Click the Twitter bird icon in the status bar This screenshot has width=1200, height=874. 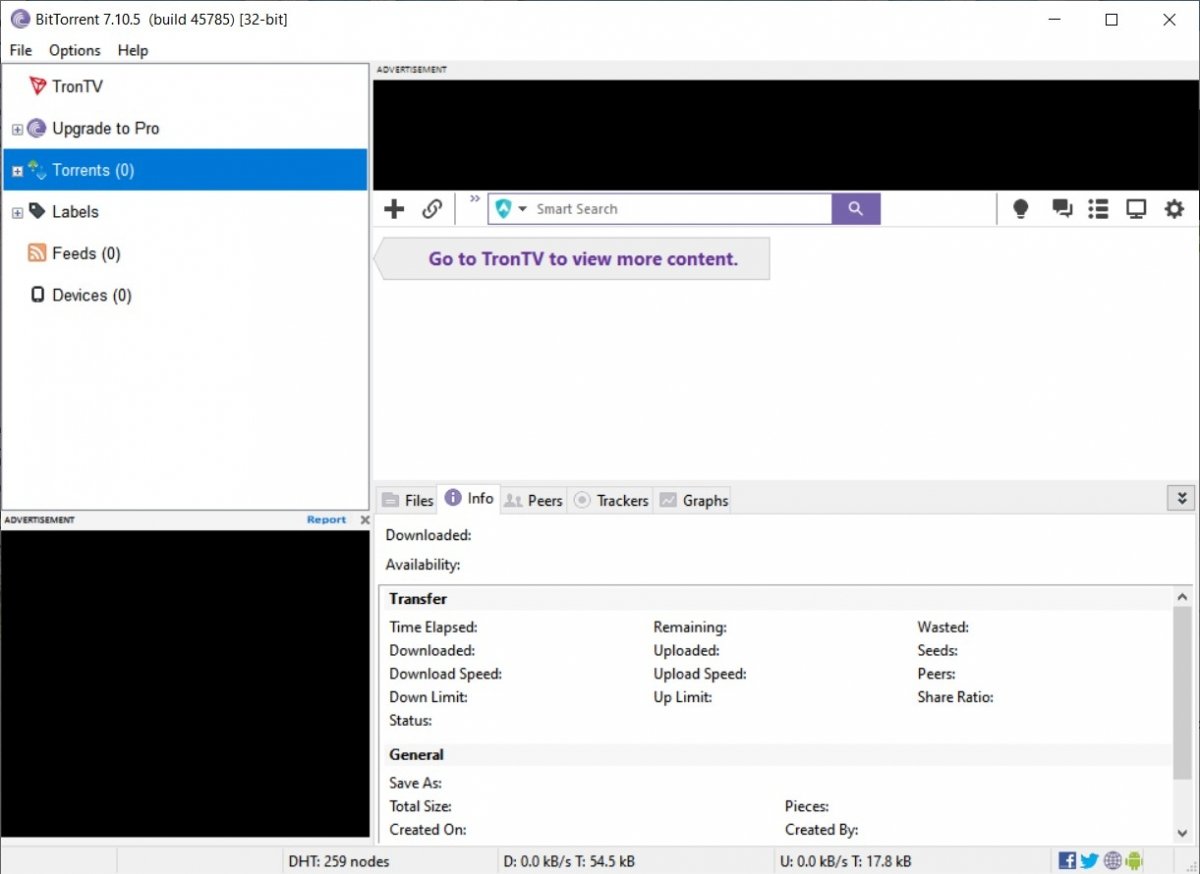click(1089, 860)
